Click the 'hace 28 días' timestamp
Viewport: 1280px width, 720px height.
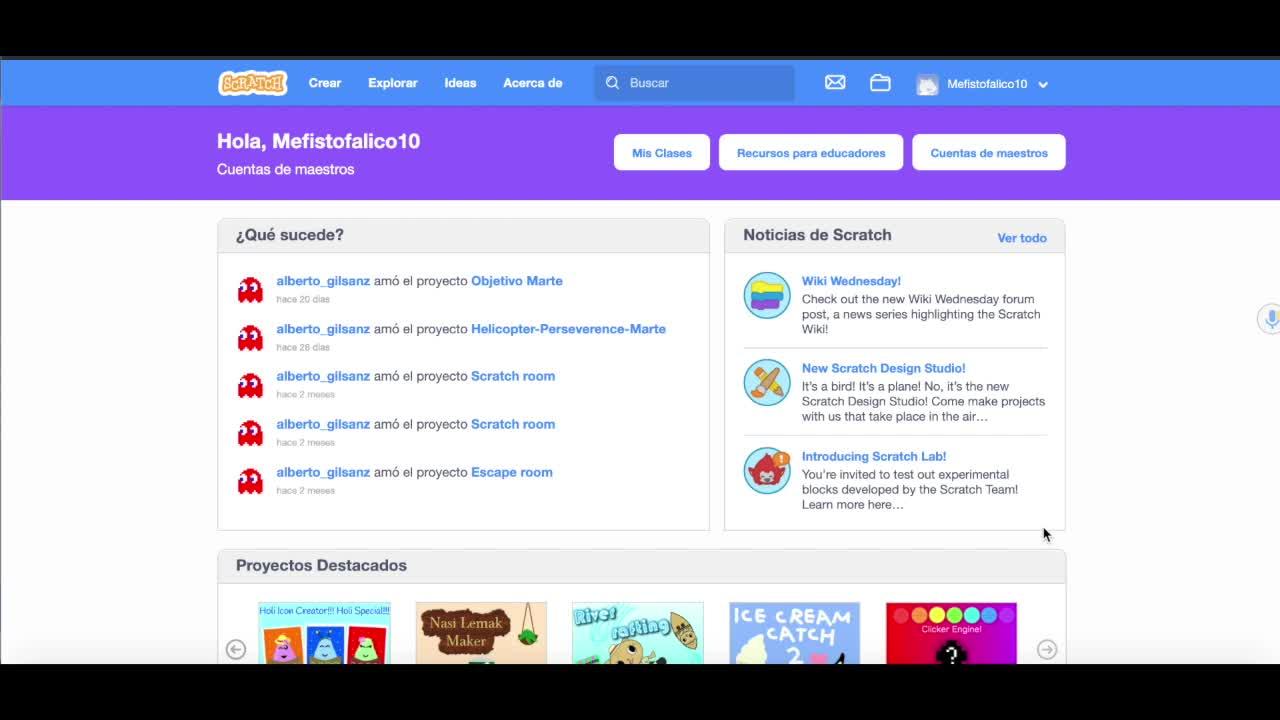(303, 347)
